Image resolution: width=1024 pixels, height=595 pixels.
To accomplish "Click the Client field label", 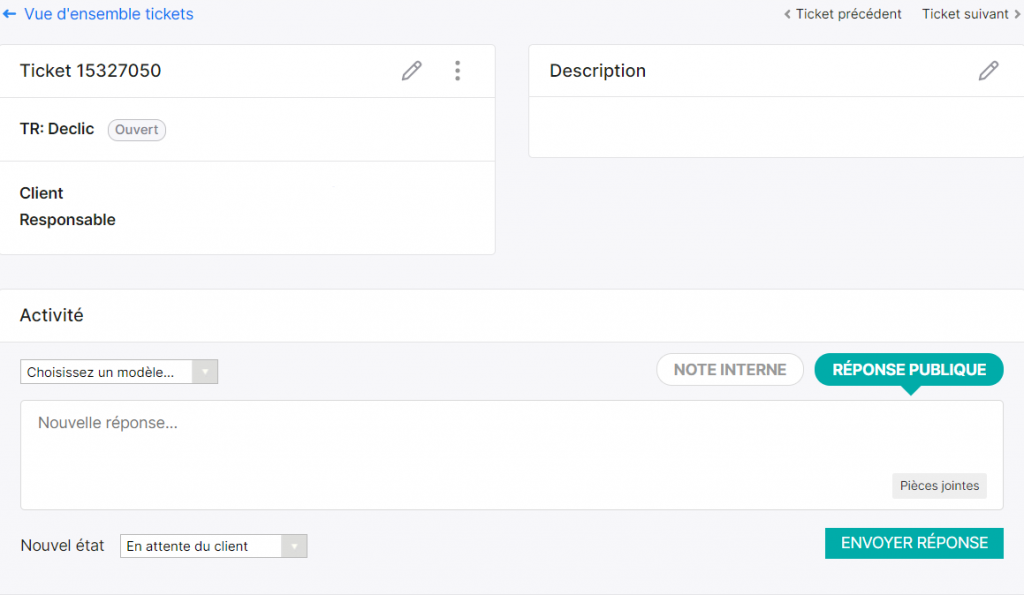I will (x=42, y=193).
